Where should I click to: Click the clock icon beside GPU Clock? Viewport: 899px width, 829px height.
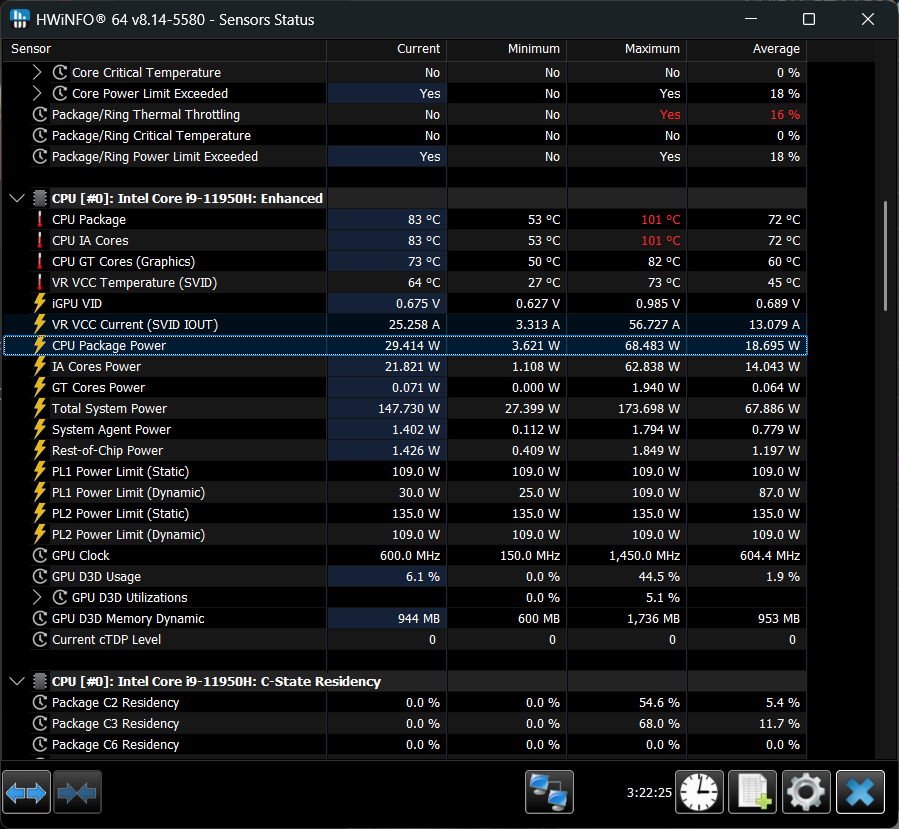pos(40,556)
